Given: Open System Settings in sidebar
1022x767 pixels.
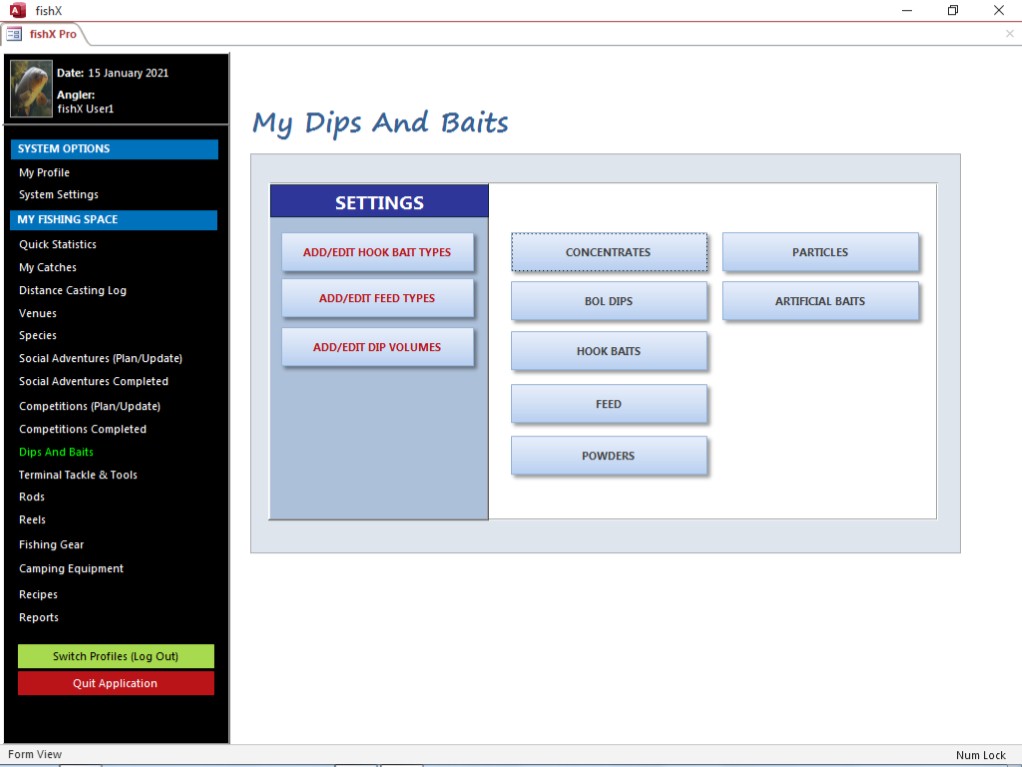Looking at the screenshot, I should point(59,195).
